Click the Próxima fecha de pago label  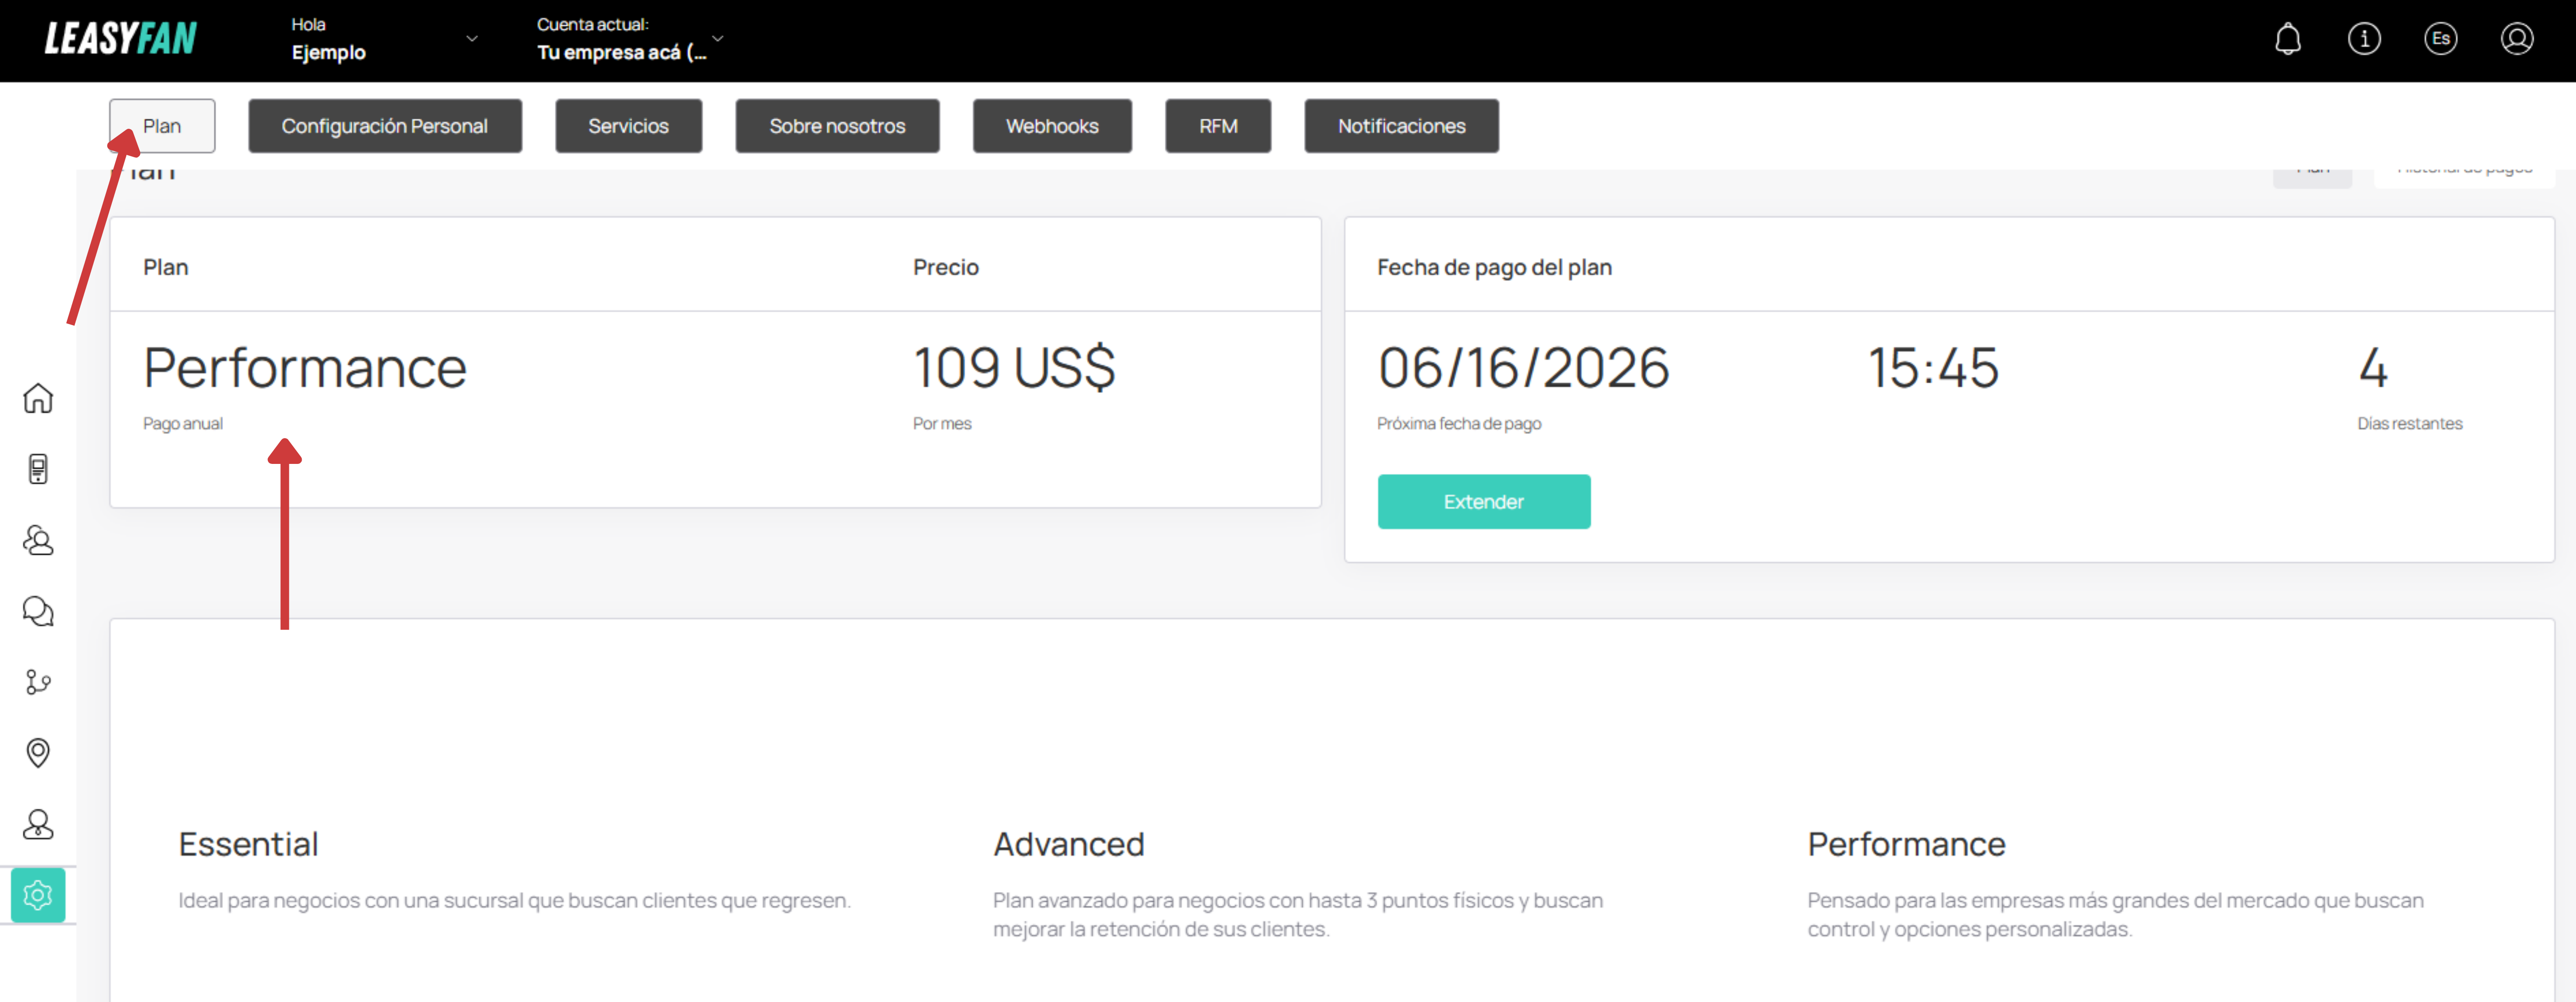(x=1459, y=424)
